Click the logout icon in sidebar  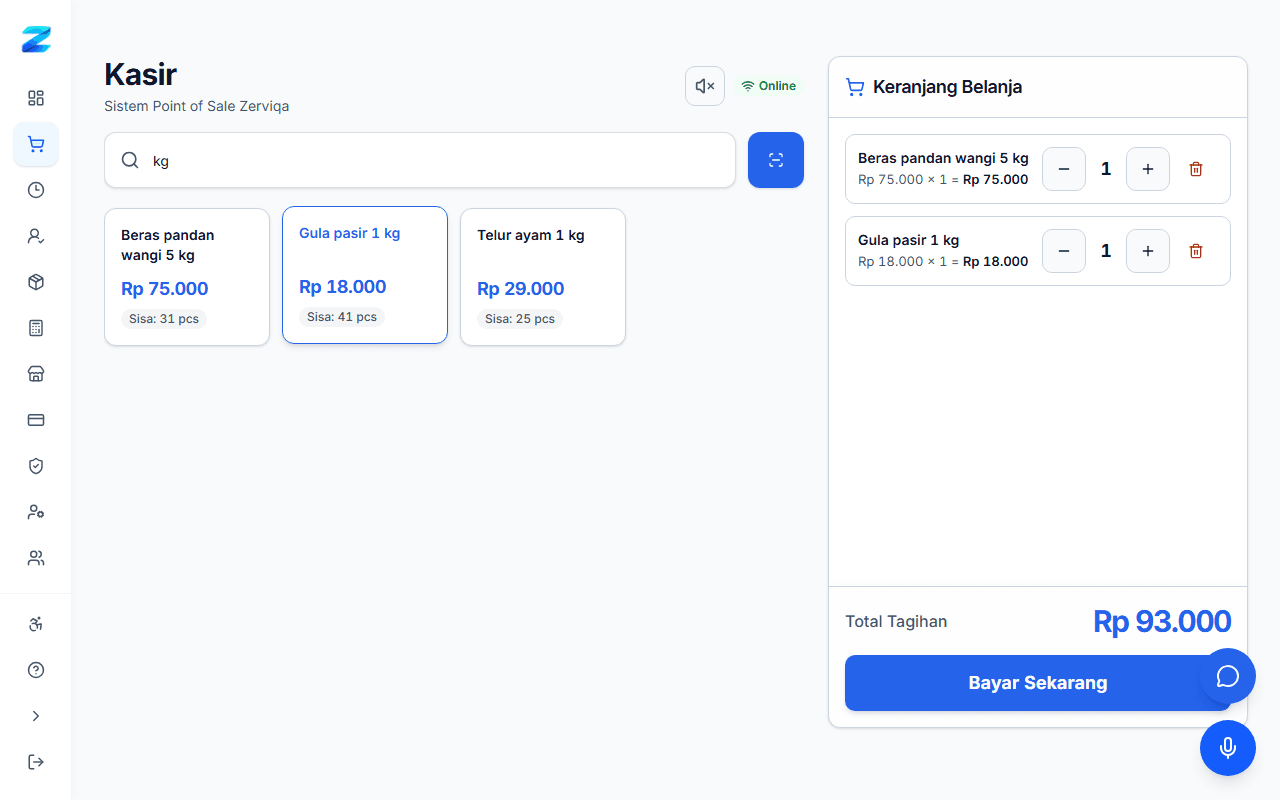point(36,762)
